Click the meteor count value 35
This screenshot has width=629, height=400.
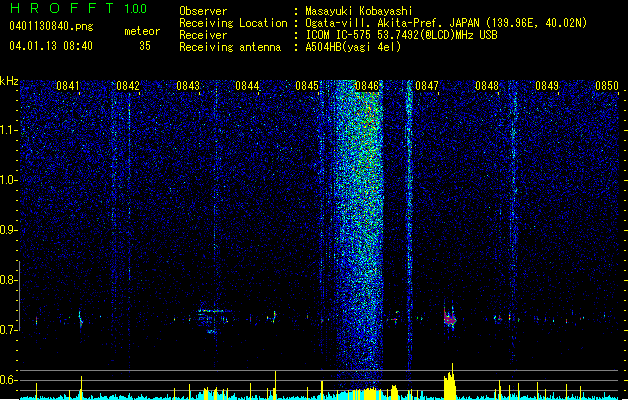(x=145, y=46)
